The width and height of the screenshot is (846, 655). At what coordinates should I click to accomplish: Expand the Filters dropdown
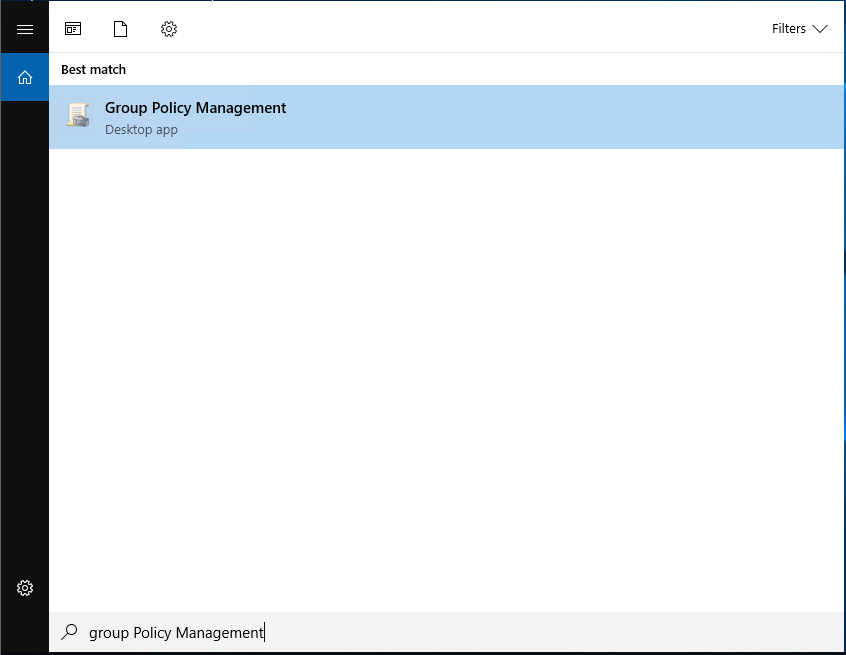[x=799, y=29]
